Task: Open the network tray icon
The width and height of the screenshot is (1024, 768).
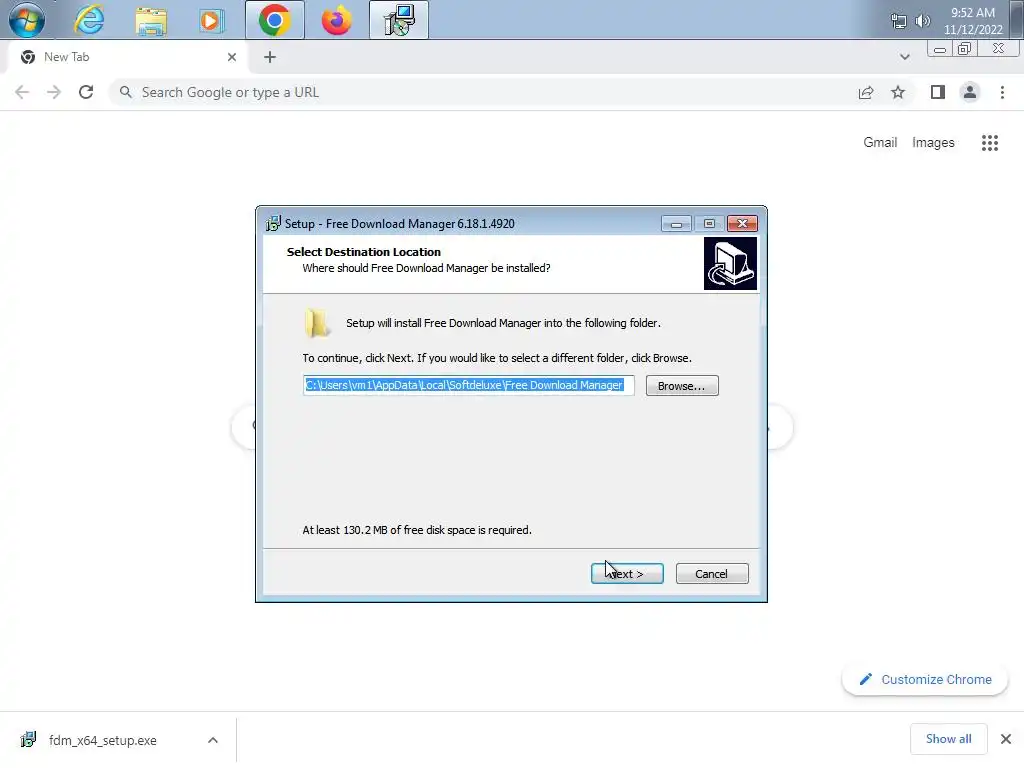Action: click(899, 21)
